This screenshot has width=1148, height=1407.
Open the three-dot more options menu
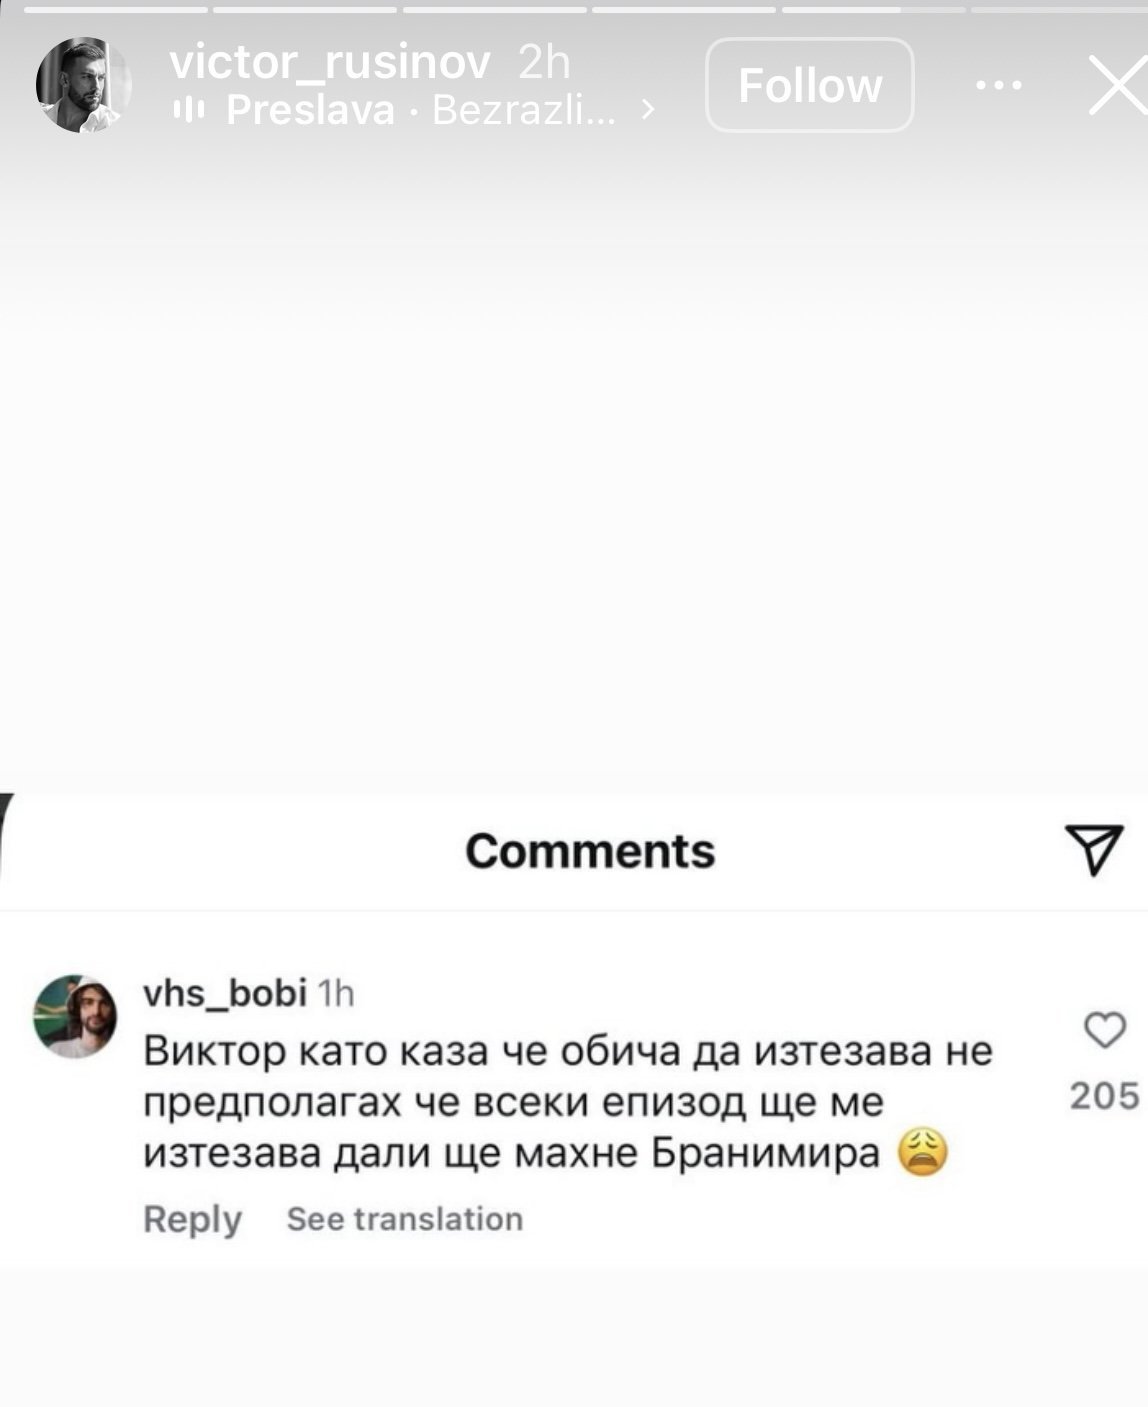pos(998,85)
